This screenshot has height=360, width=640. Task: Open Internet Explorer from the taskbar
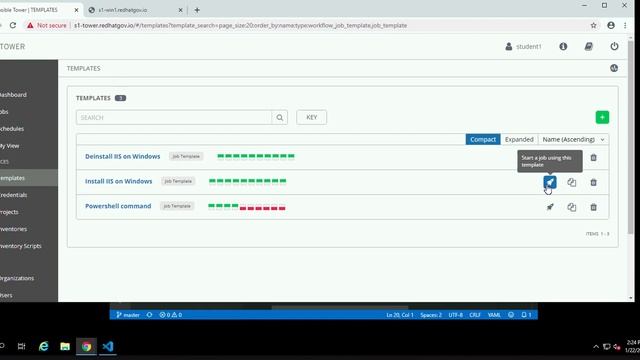pos(43,347)
